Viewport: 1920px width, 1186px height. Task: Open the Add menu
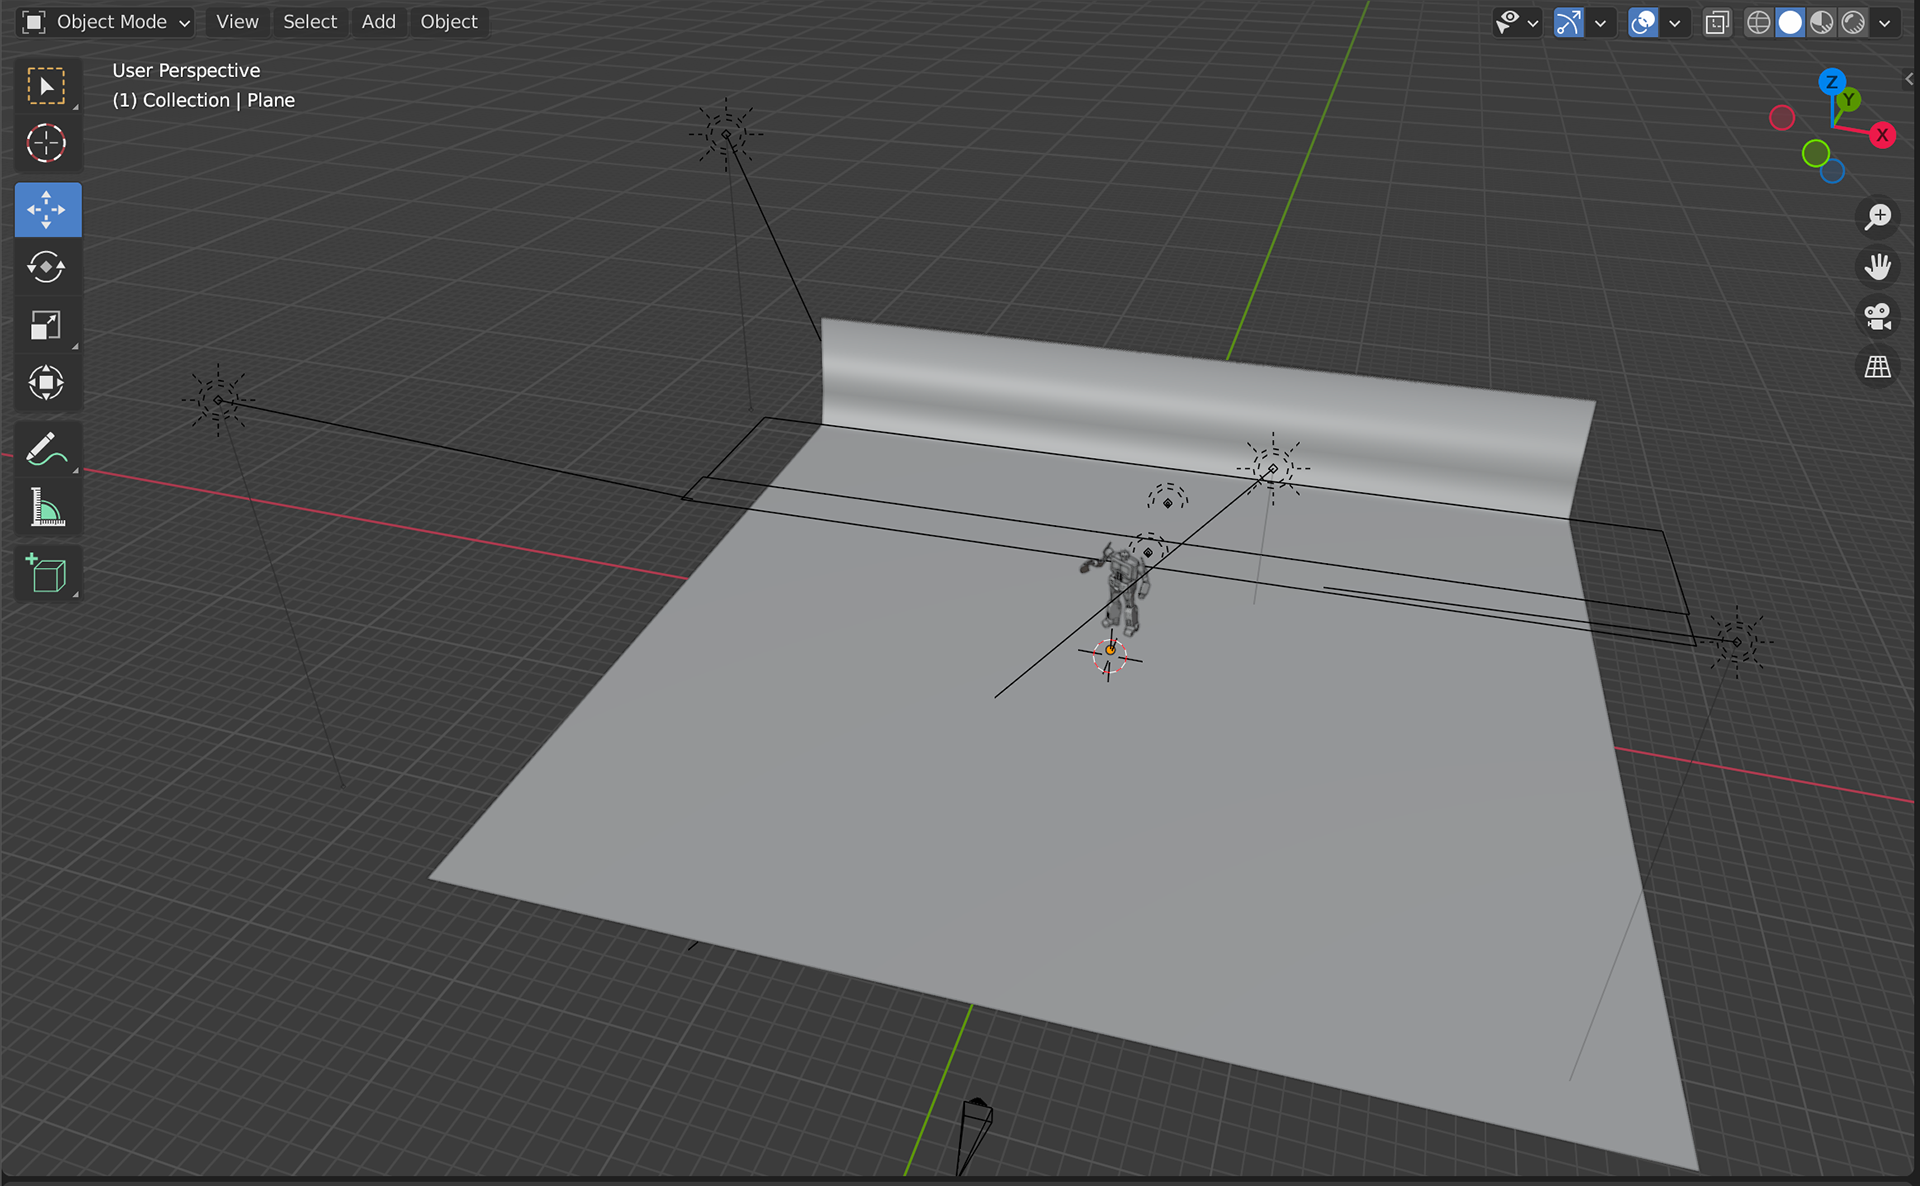point(378,22)
